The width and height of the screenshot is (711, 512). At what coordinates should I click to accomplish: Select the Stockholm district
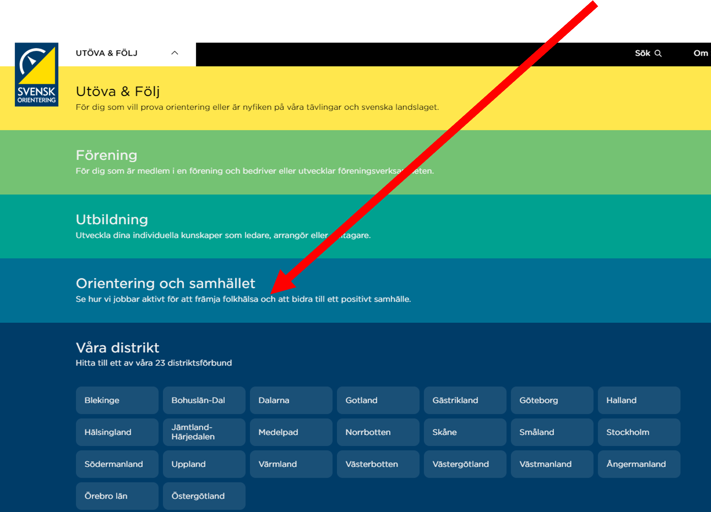[x=639, y=432]
